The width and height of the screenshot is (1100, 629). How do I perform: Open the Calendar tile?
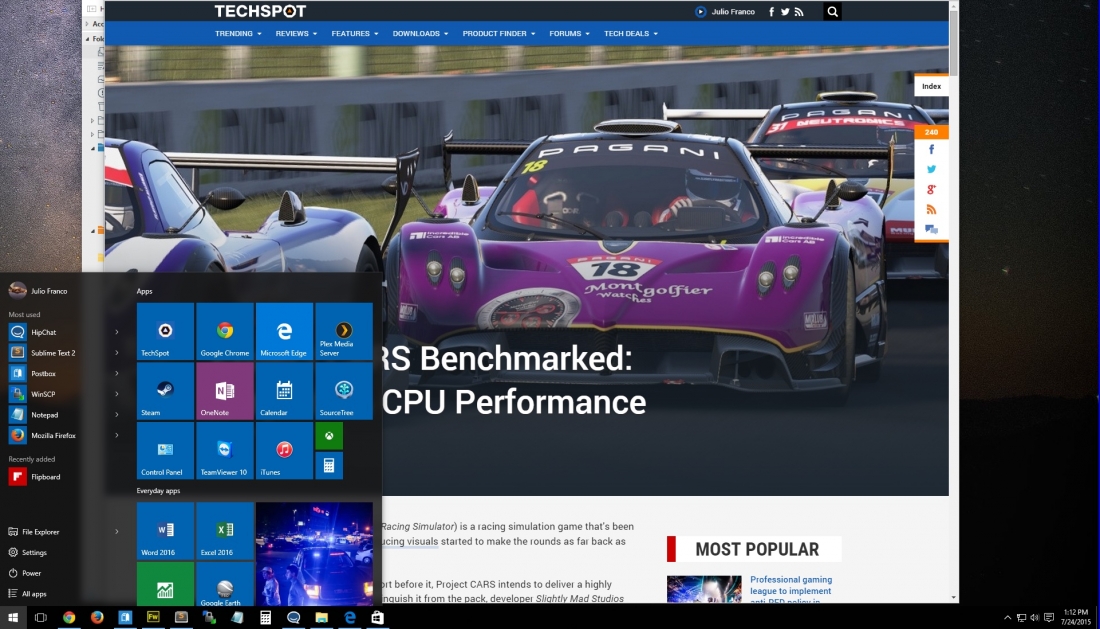284,391
